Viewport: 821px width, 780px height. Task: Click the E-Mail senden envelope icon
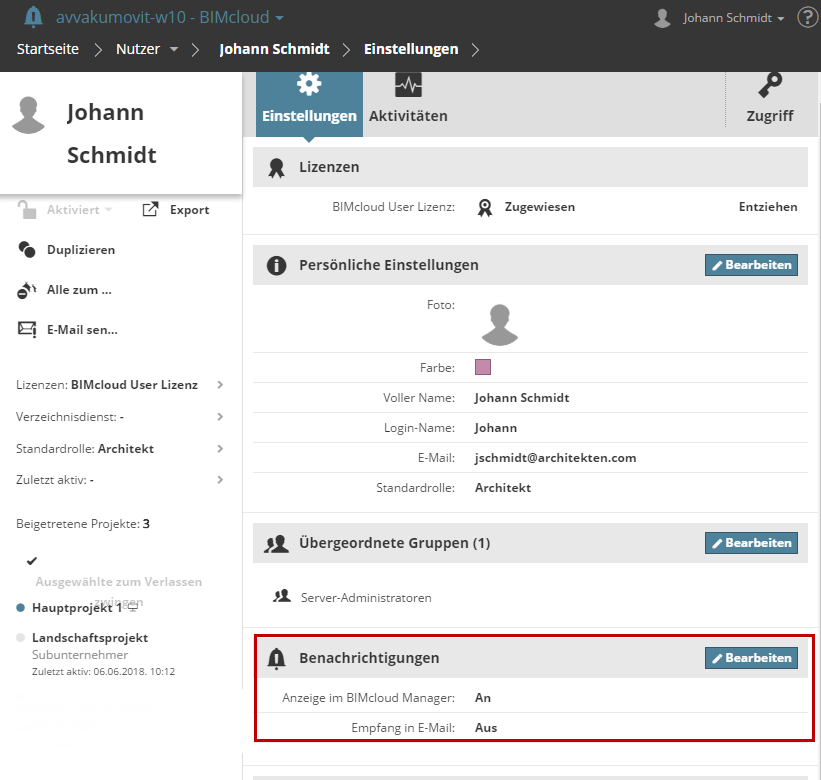point(27,329)
